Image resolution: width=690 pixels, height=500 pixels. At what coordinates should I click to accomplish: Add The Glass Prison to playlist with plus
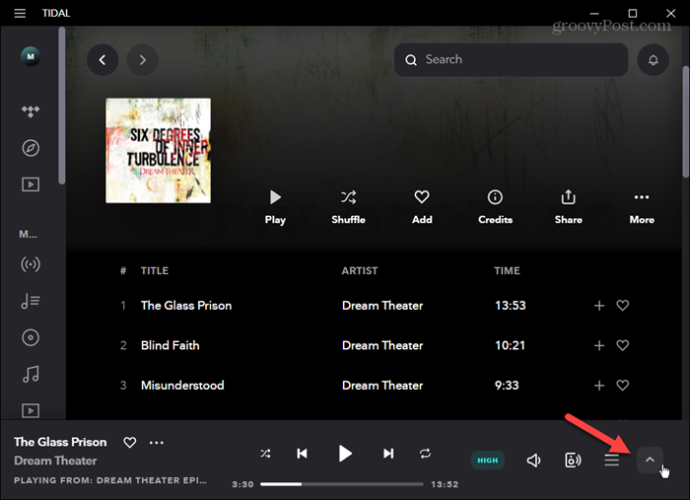[599, 305]
